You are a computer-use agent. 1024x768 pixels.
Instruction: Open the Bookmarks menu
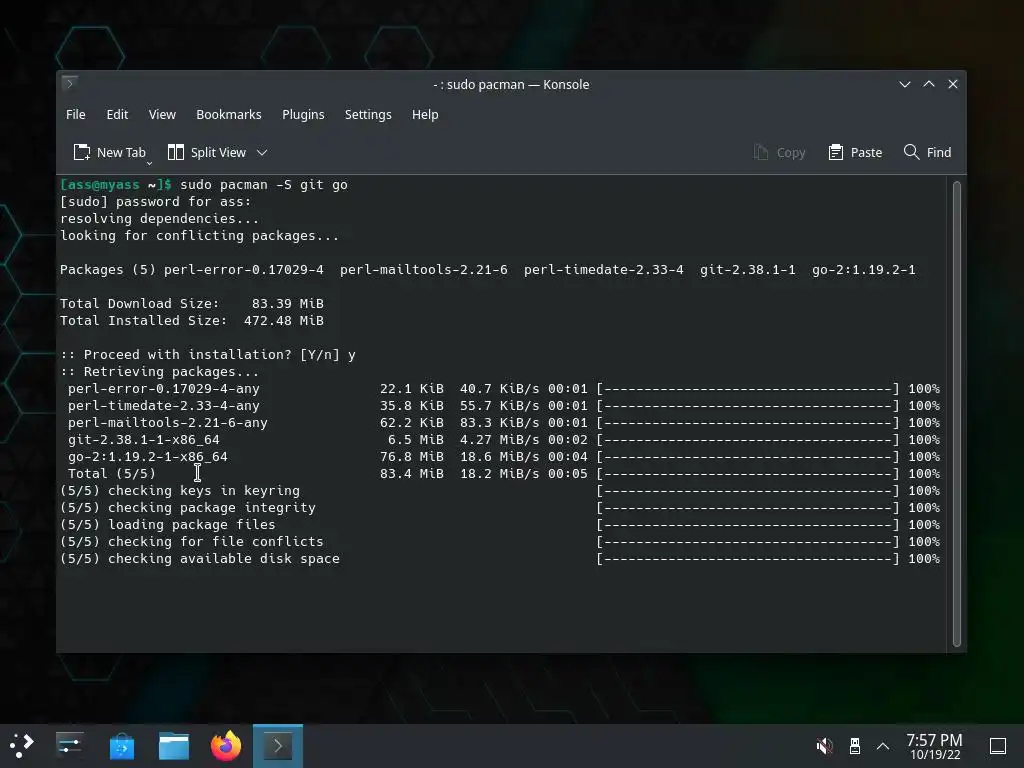tap(229, 114)
